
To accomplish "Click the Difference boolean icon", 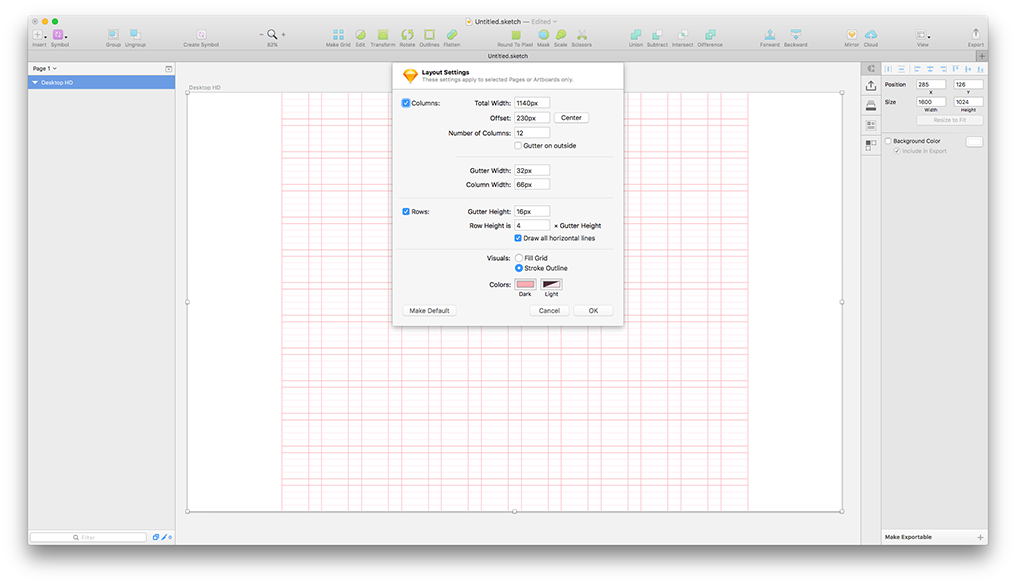I will coord(710,34).
